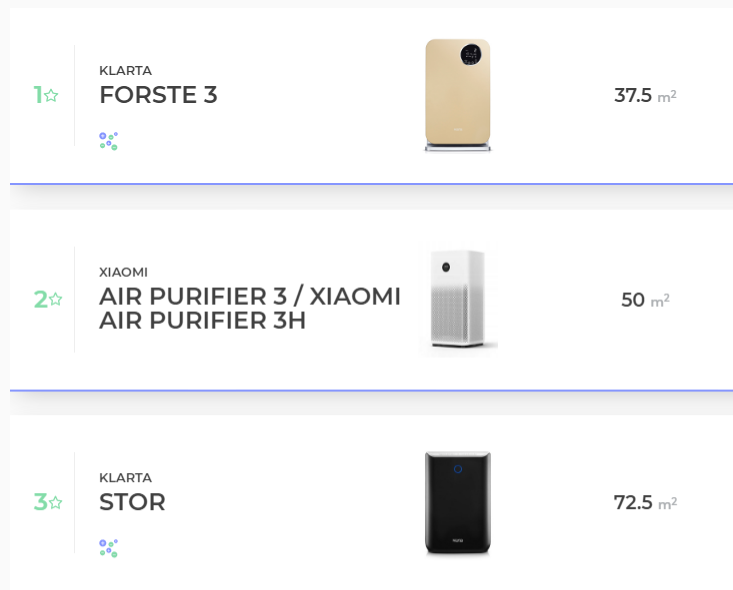
Task: Open the gold Klarta Forste 3 product image
Action: [458, 95]
